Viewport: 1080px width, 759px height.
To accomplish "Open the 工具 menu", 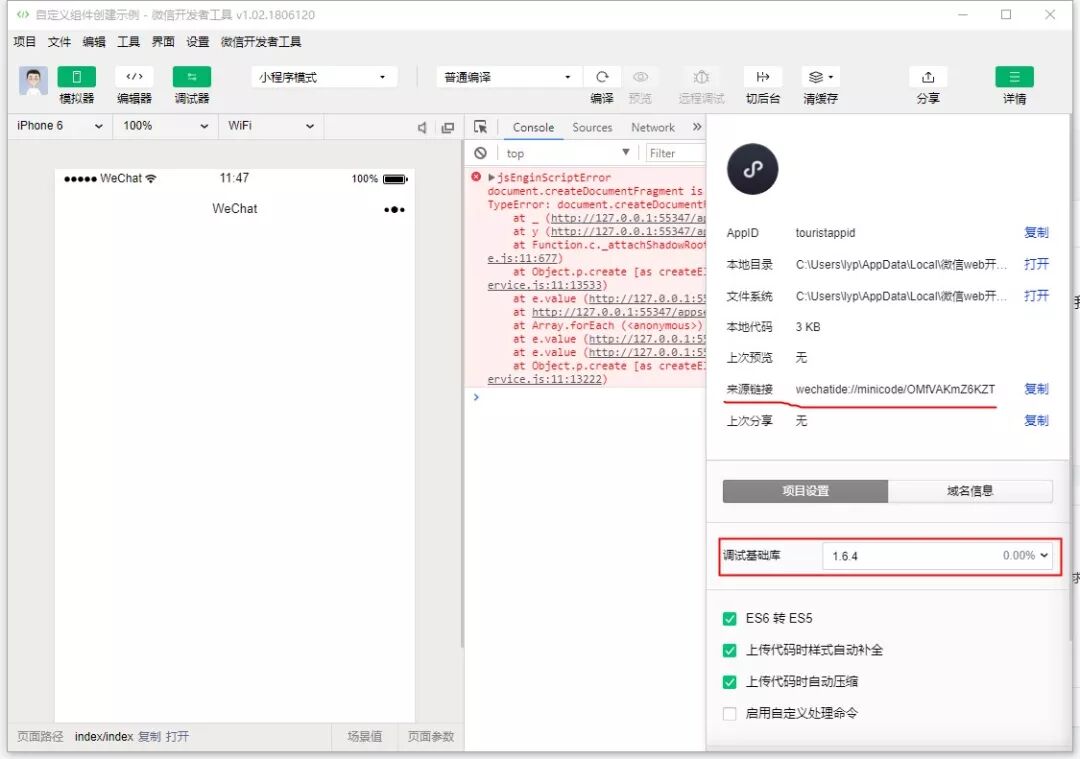I will click(128, 41).
